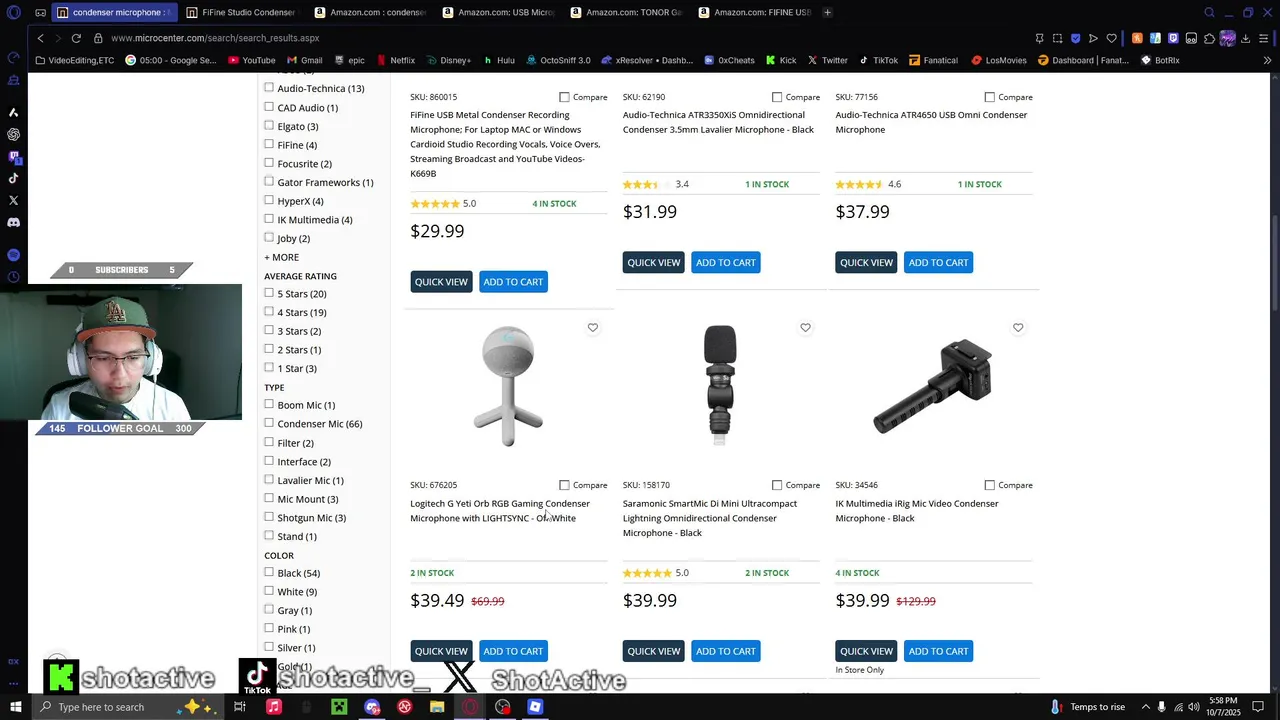This screenshot has height=720, width=1280.
Task: Click the browser back arrow
Action: [40, 38]
